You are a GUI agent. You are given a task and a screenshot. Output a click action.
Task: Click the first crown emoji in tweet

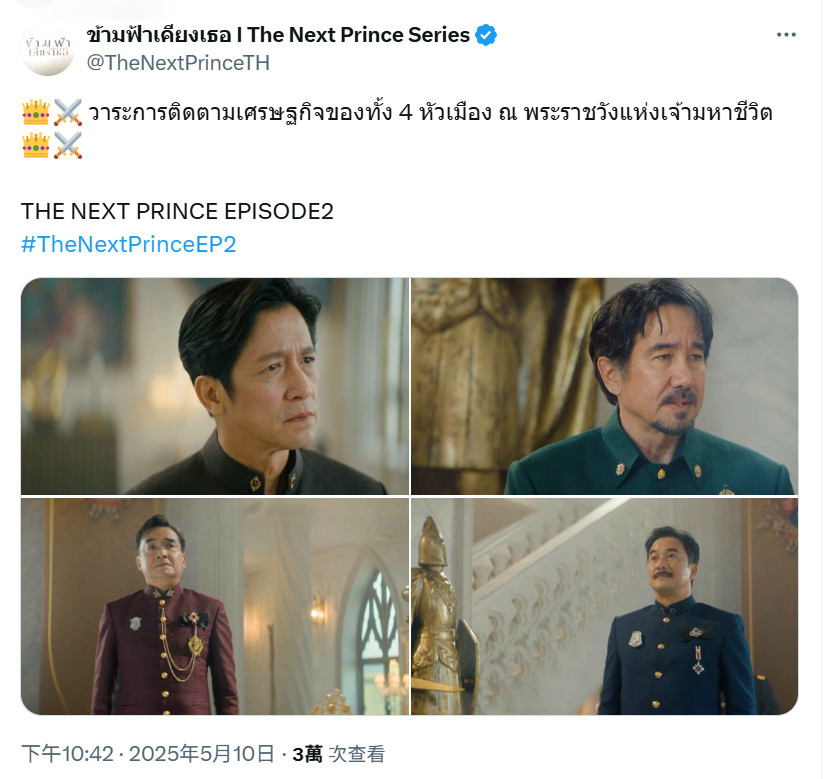pos(36,112)
